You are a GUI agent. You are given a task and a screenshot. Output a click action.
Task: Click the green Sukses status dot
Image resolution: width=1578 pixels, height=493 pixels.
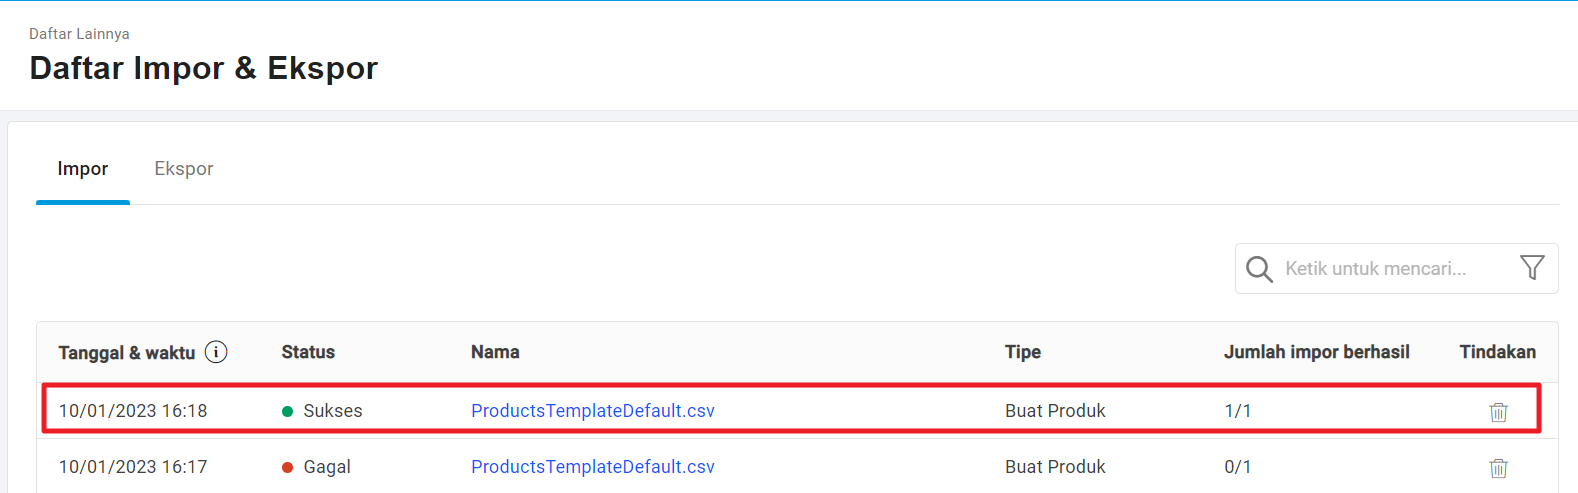(288, 411)
